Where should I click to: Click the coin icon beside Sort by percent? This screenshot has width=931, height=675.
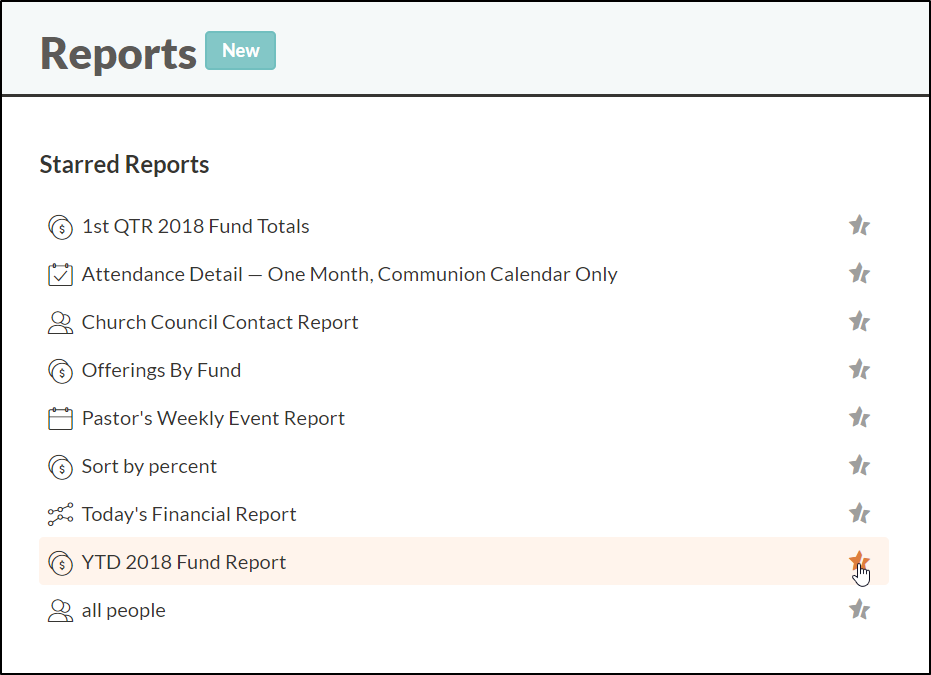click(60, 467)
